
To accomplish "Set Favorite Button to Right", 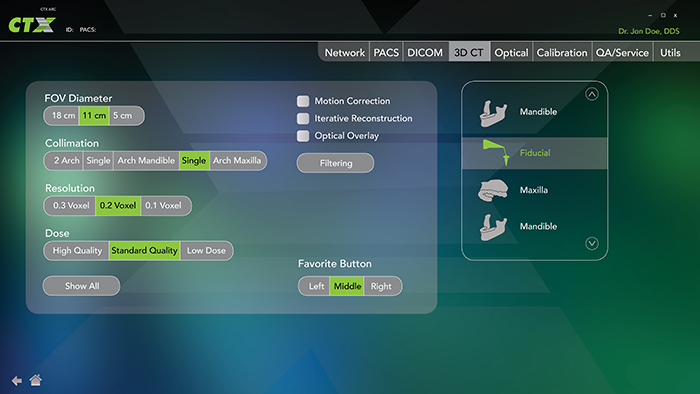I will coord(382,286).
